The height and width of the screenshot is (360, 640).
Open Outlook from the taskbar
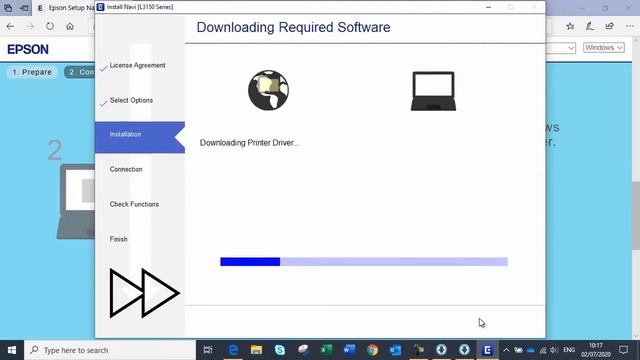[395, 350]
